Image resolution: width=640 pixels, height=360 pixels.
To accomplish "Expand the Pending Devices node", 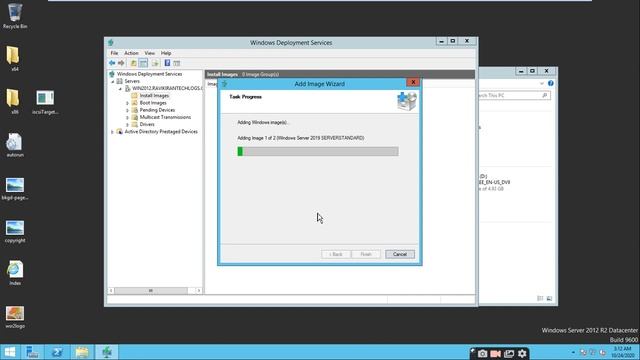I will coord(127,110).
